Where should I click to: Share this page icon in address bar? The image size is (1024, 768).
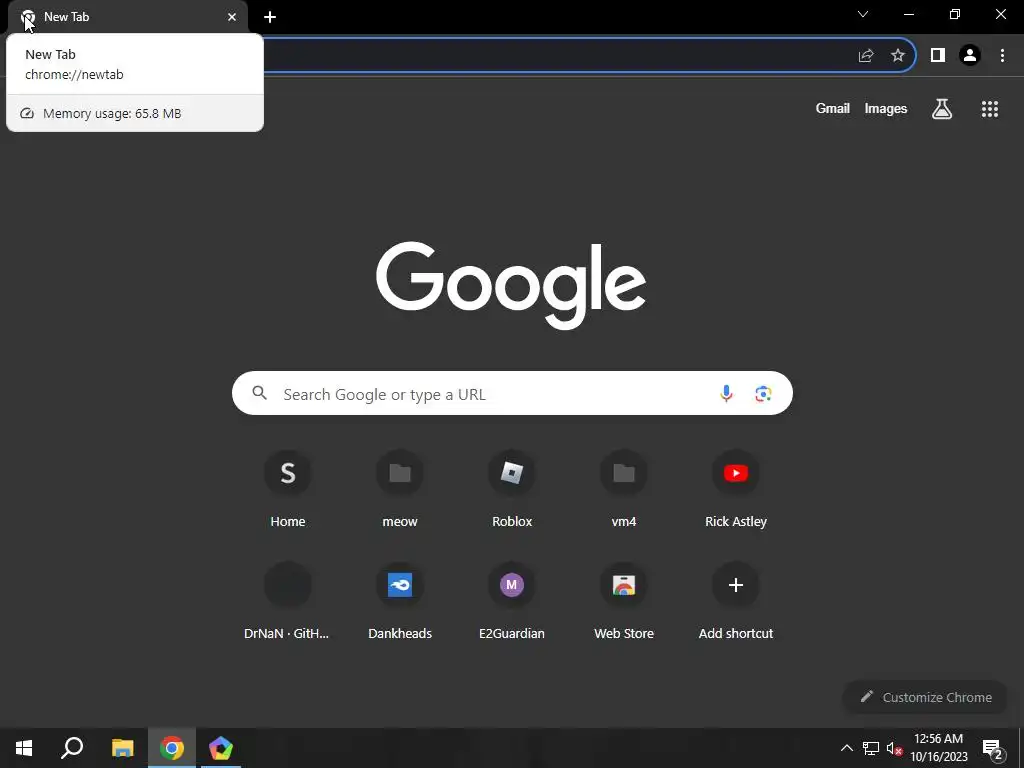click(x=866, y=56)
